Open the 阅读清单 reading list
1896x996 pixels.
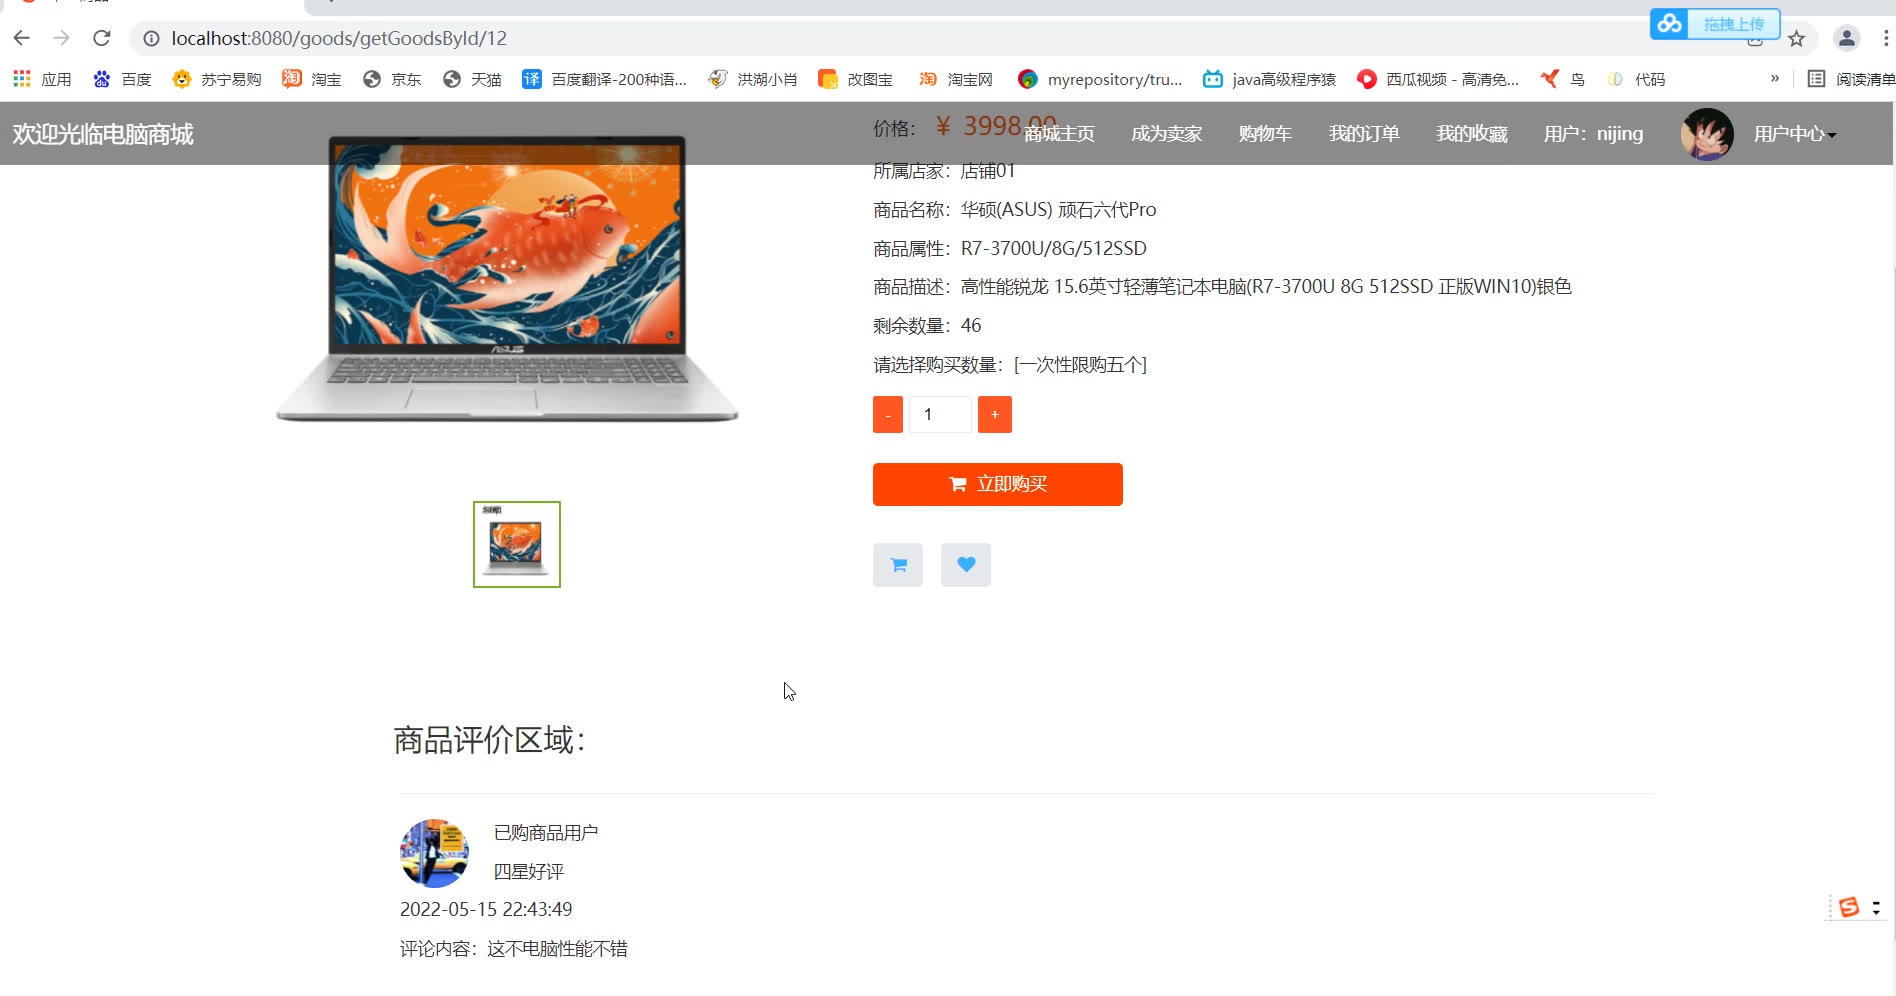click(x=1851, y=79)
